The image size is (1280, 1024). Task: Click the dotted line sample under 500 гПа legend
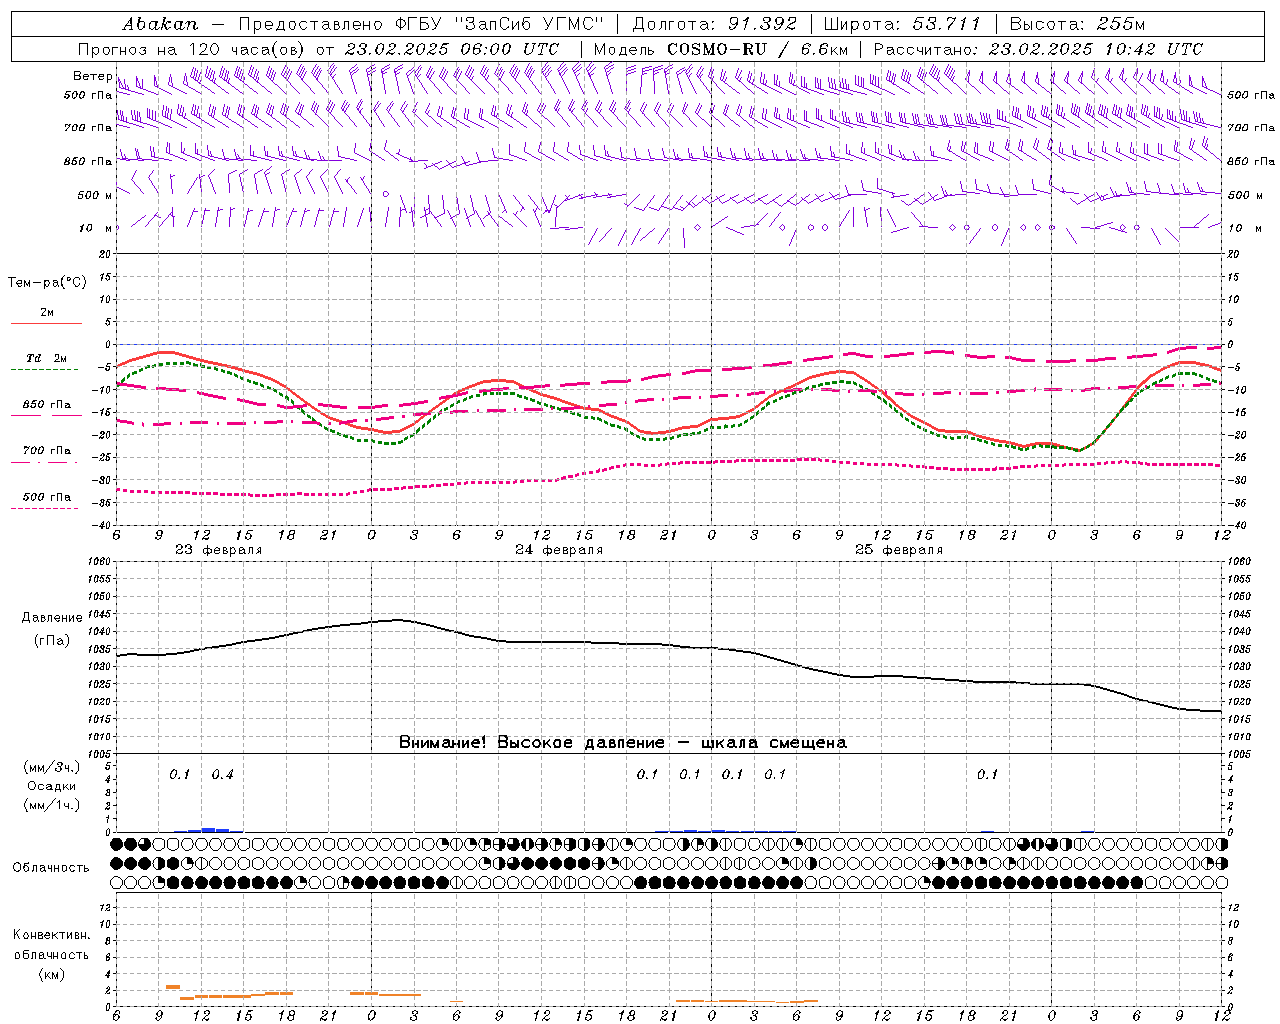pos(44,508)
